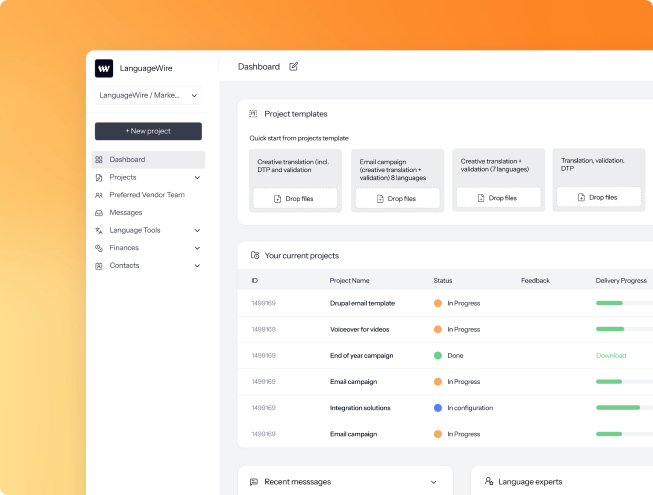Viewport: 653px width, 495px height.
Task: Click the Status column header
Action: (x=443, y=281)
